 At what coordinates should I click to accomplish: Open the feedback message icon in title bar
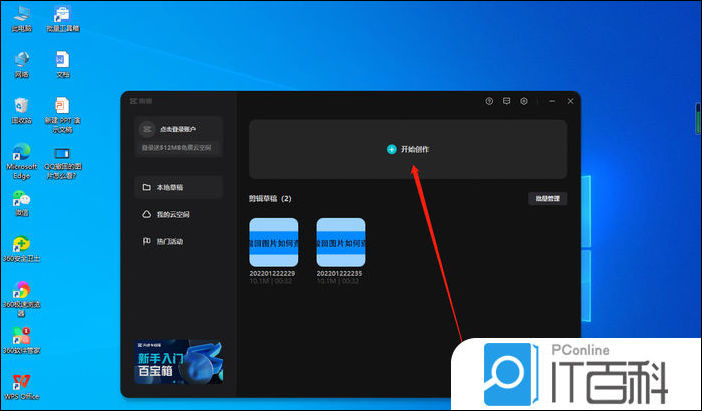coord(506,101)
